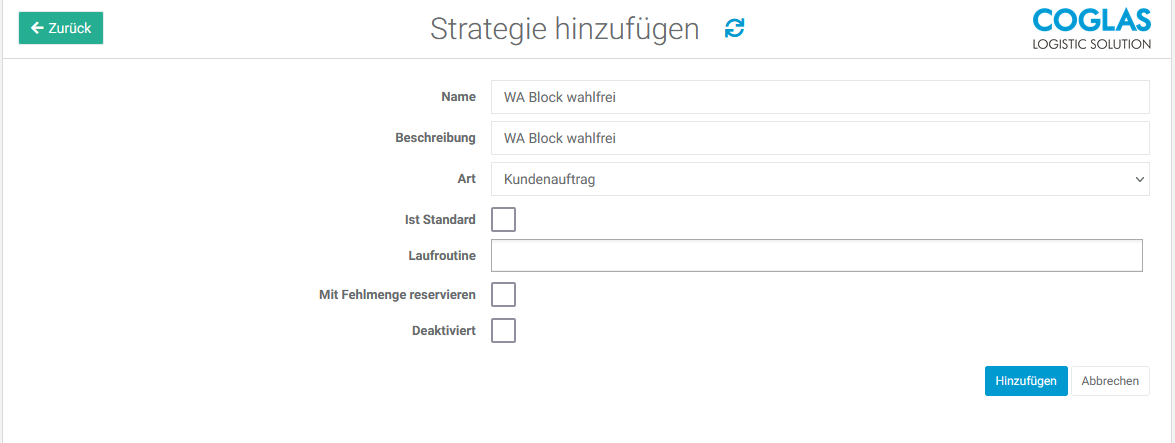Open the Art dropdown showing Kundenauftrag

[820, 179]
